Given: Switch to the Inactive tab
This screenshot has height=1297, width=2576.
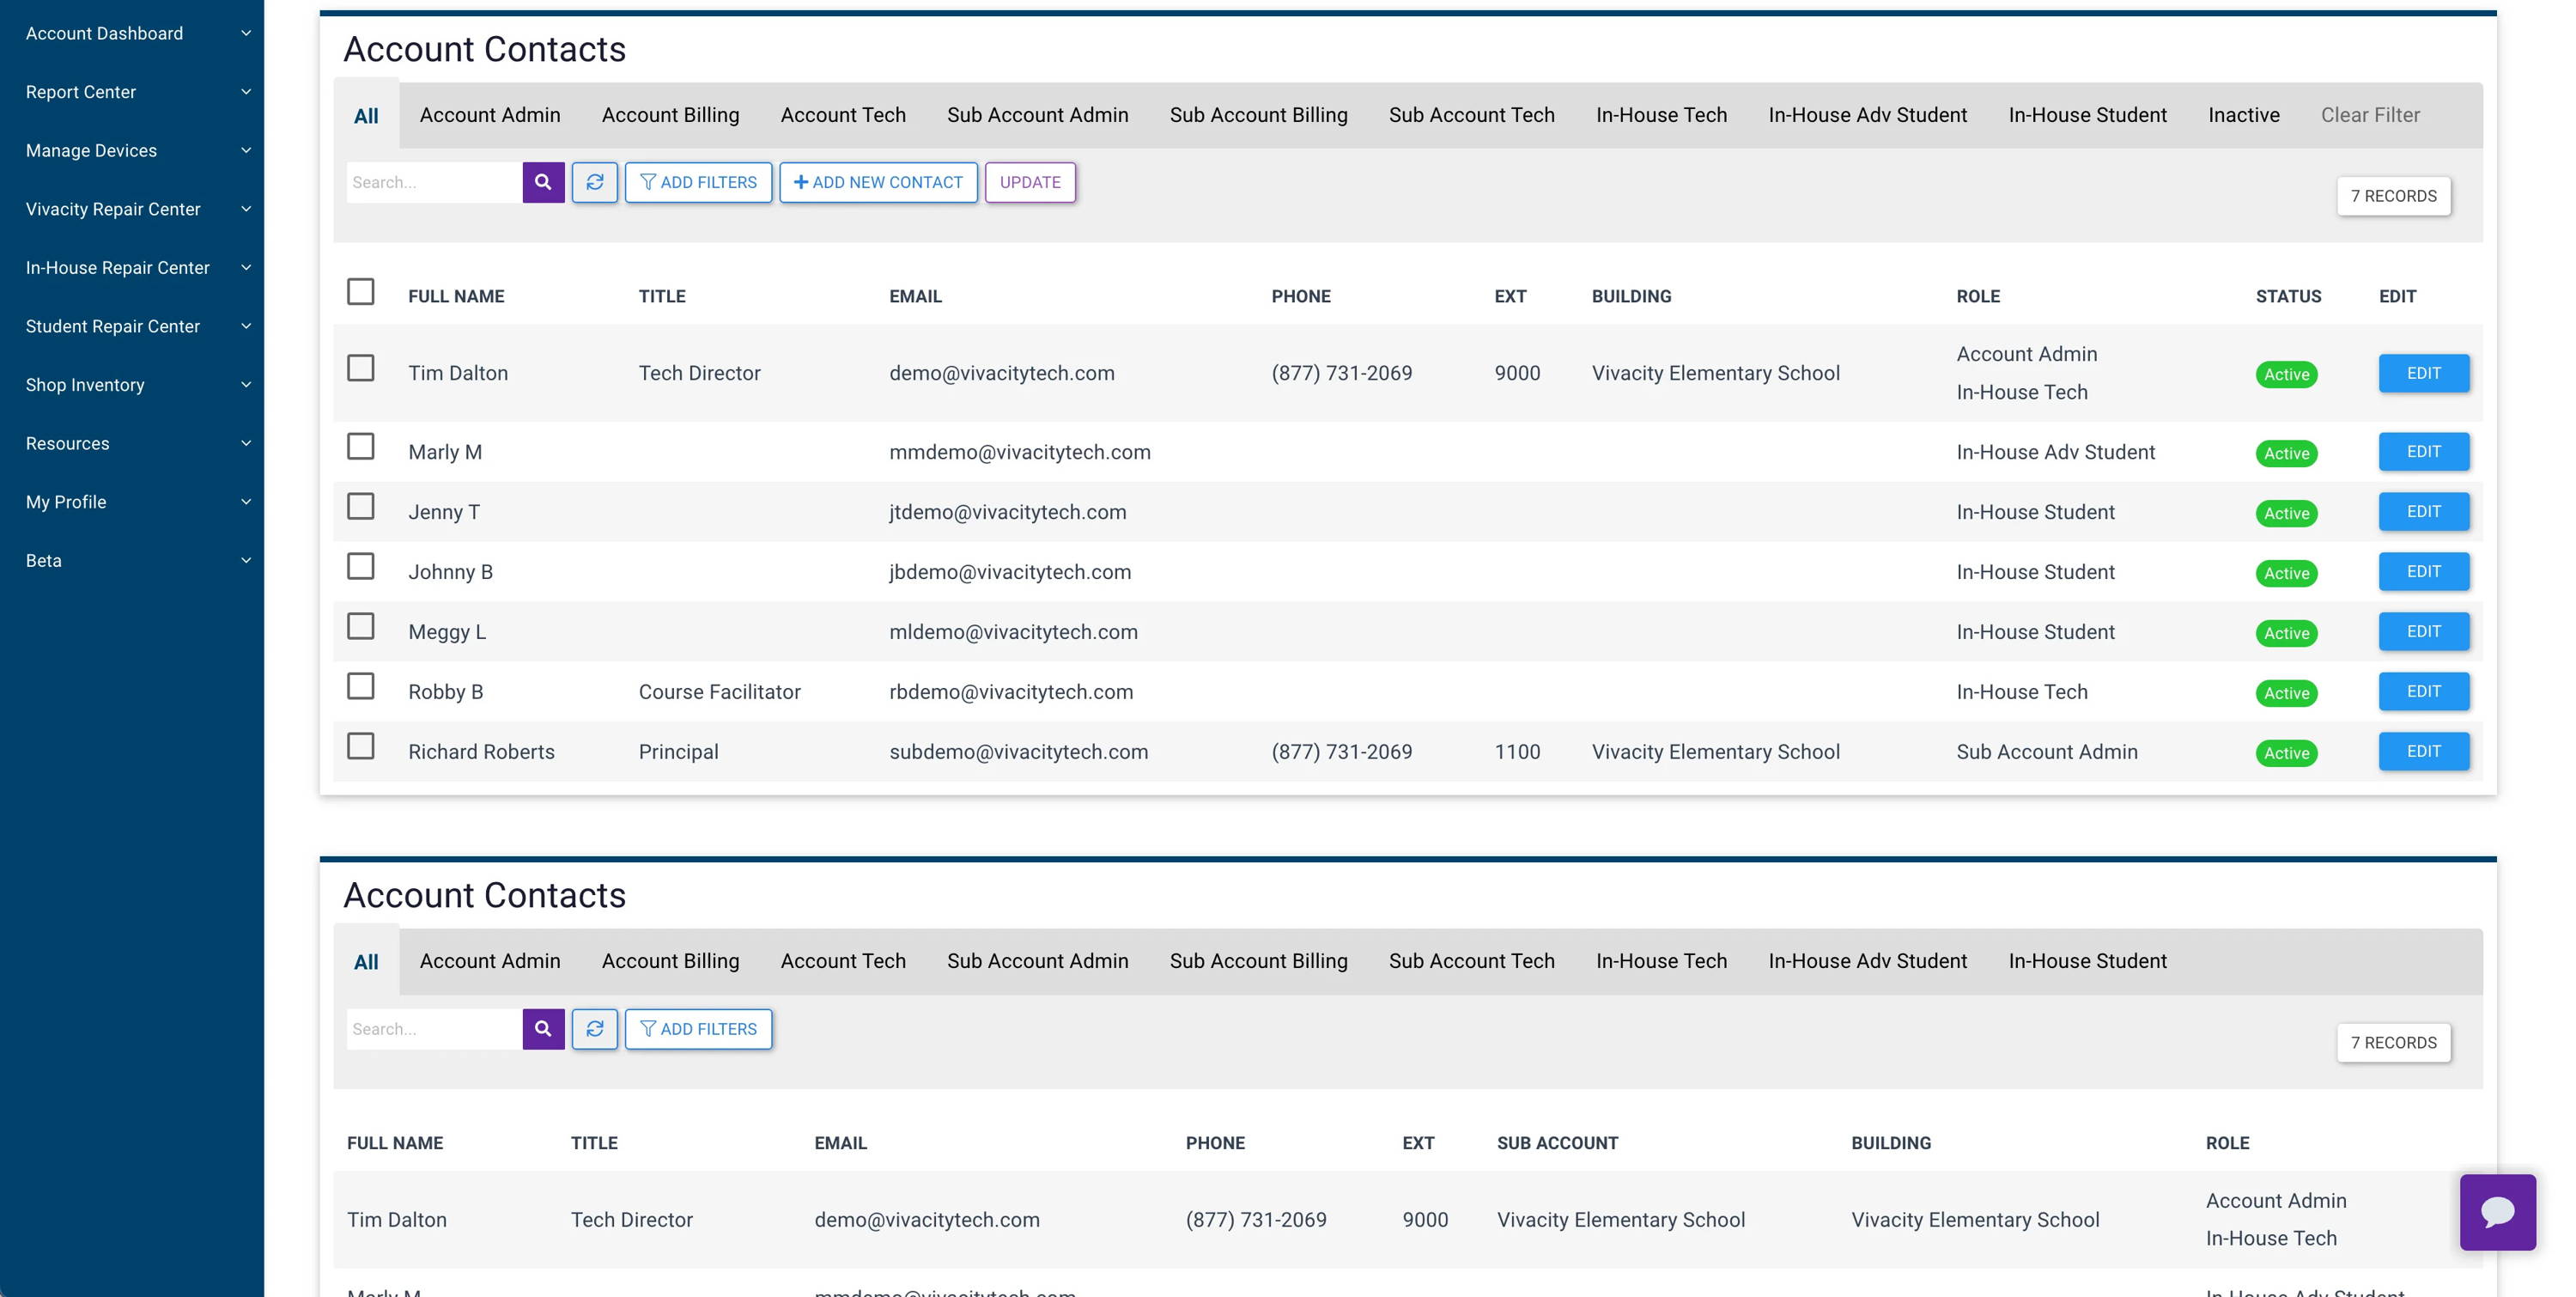Looking at the screenshot, I should (2243, 115).
